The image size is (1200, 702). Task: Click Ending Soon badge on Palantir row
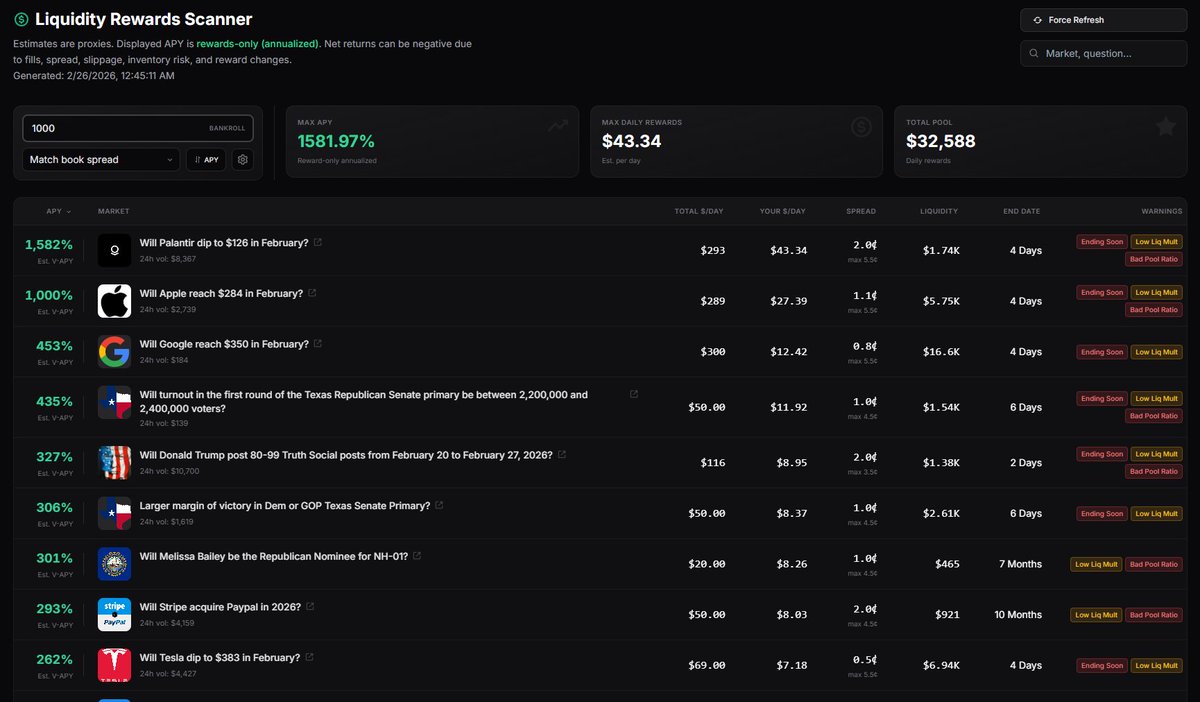(x=1101, y=242)
